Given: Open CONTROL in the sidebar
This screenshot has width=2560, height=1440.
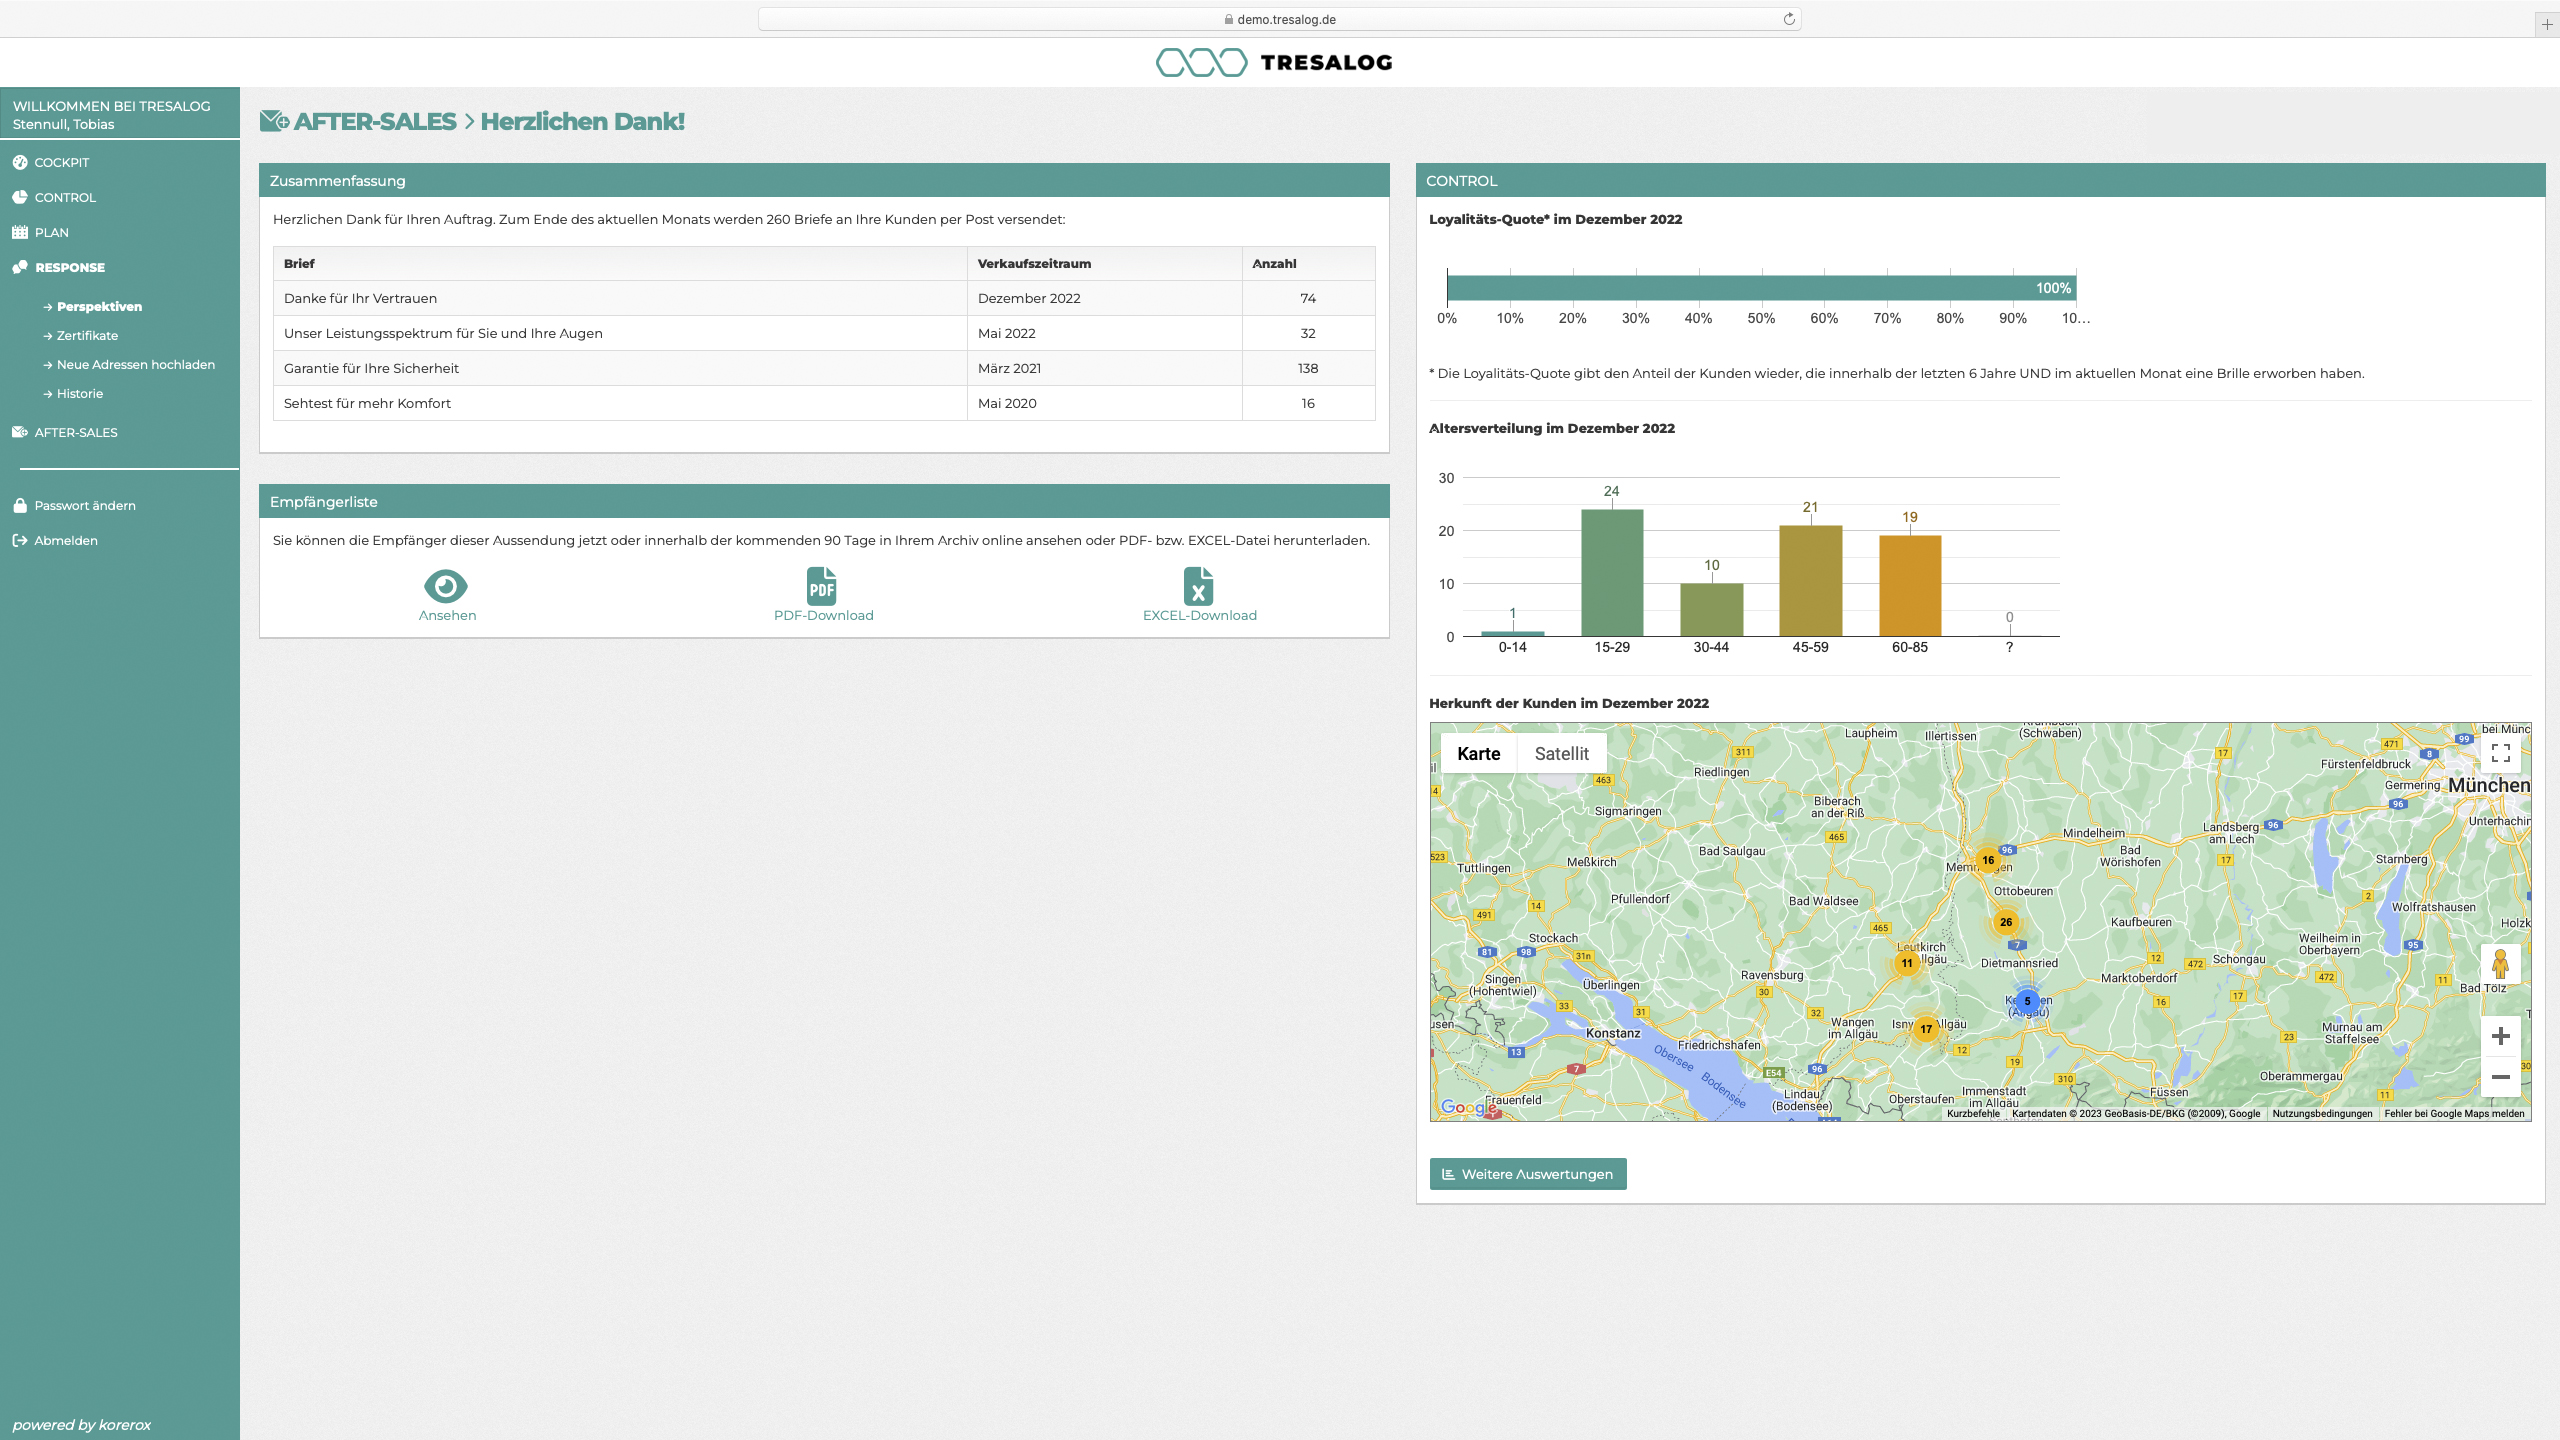Looking at the screenshot, I should click(x=65, y=197).
